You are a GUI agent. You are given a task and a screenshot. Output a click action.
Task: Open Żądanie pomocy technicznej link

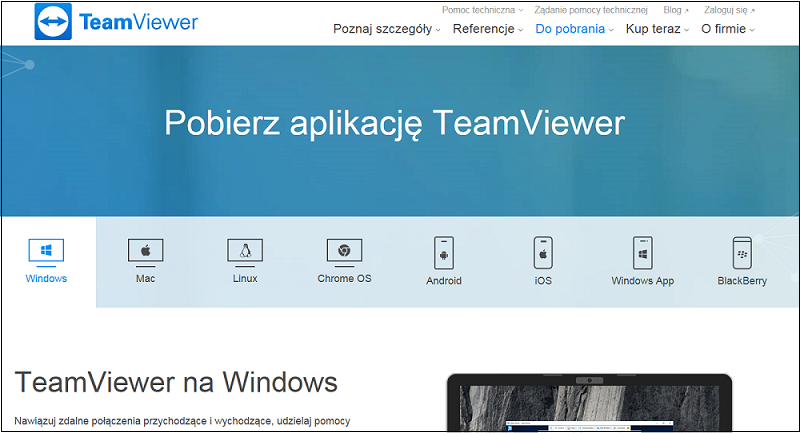591,10
